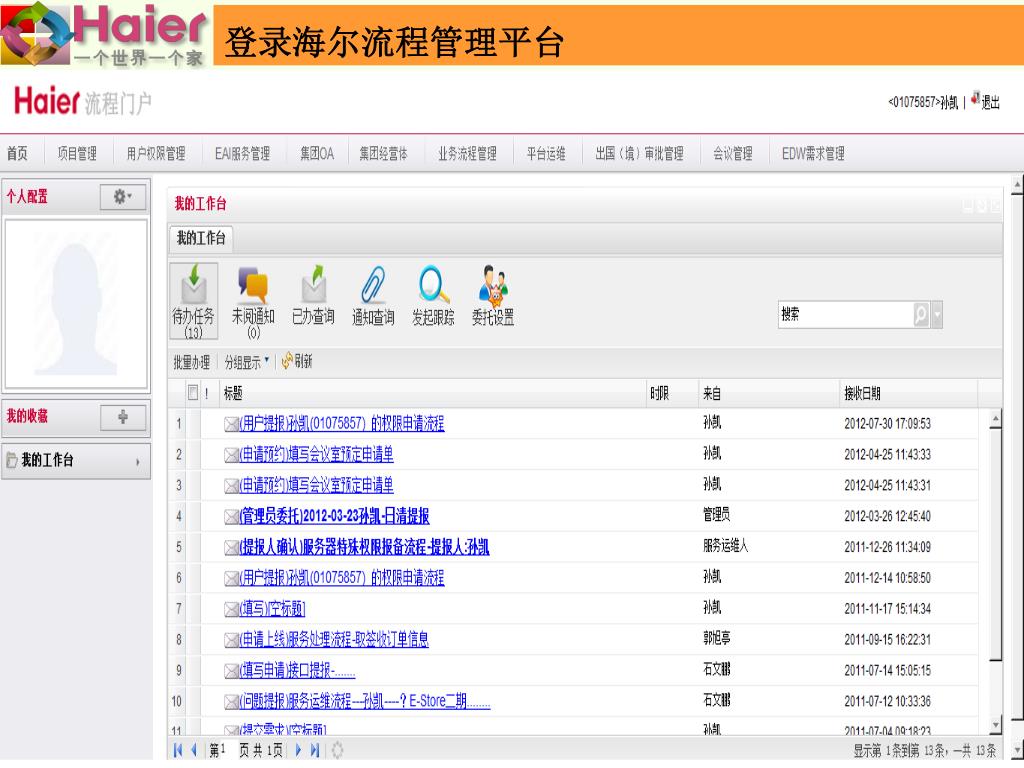Click sender 郭旭亭 in row 8
The image size is (1024, 768).
pyautogui.click(x=716, y=639)
